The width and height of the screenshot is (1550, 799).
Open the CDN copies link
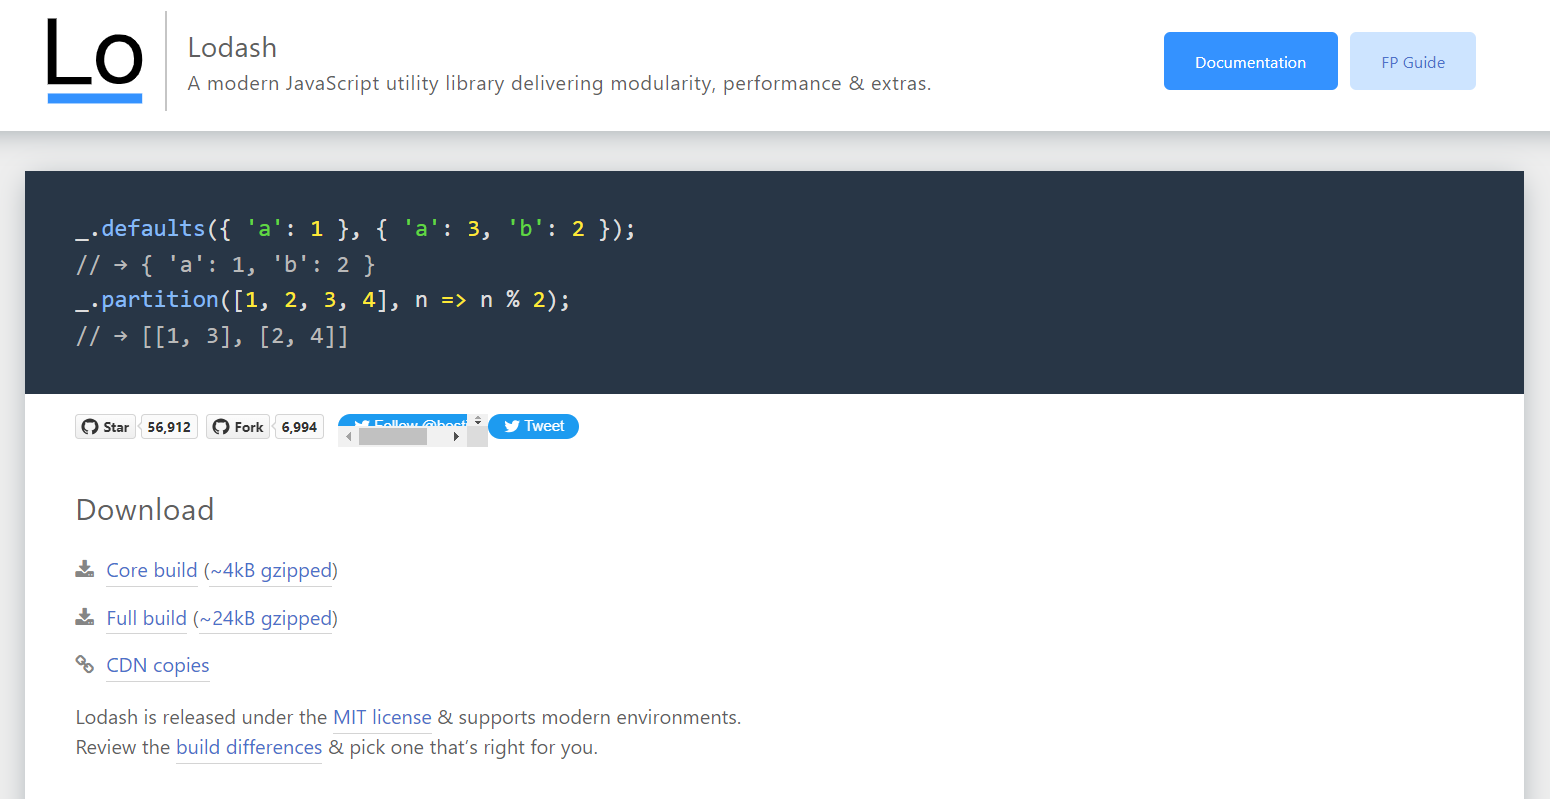[158, 665]
